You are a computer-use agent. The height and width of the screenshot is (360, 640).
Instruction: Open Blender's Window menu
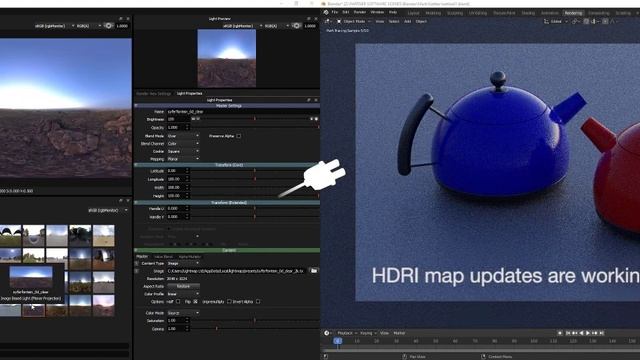click(x=377, y=12)
